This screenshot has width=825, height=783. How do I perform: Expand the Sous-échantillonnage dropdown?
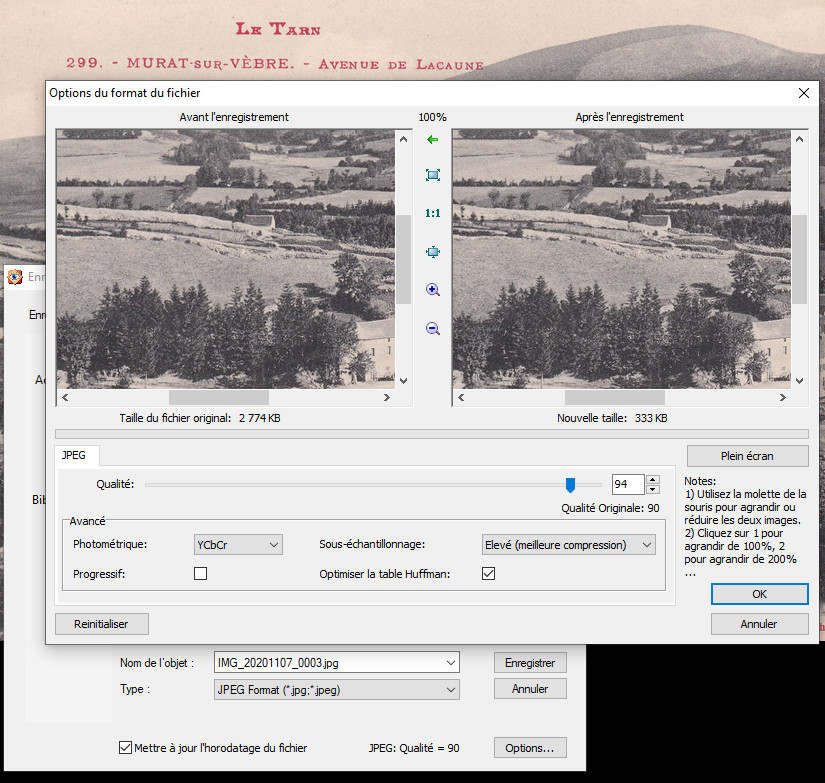pos(568,545)
